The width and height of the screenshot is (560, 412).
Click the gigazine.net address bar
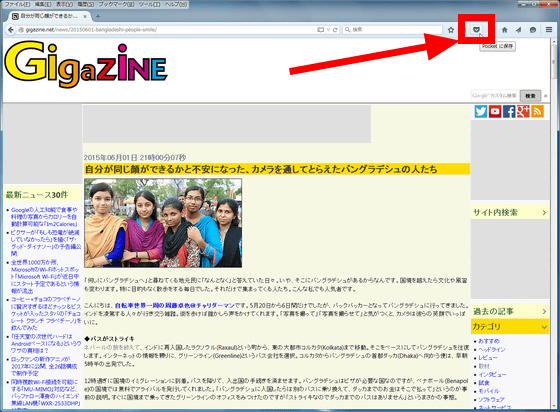168,30
